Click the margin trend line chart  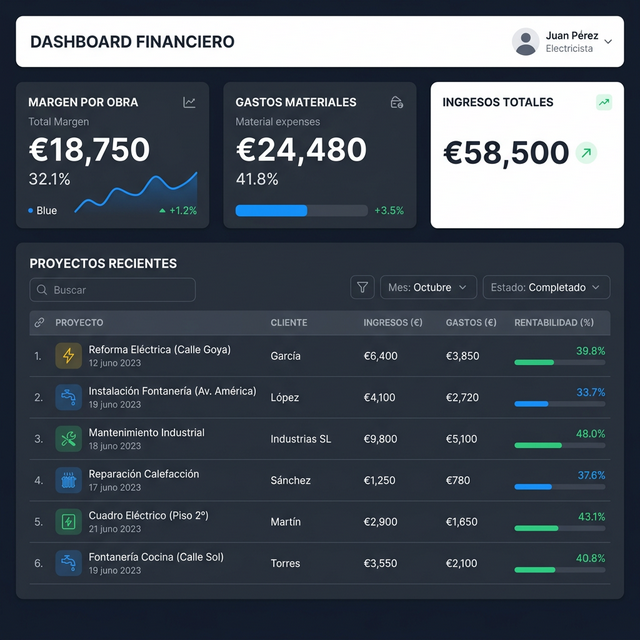click(136, 193)
